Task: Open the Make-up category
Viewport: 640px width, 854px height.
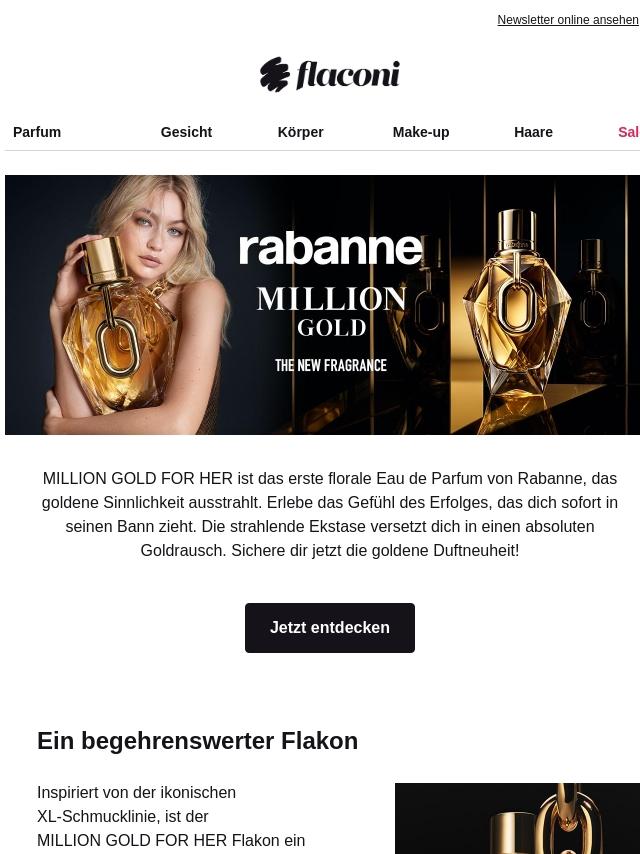Action: tap(421, 132)
